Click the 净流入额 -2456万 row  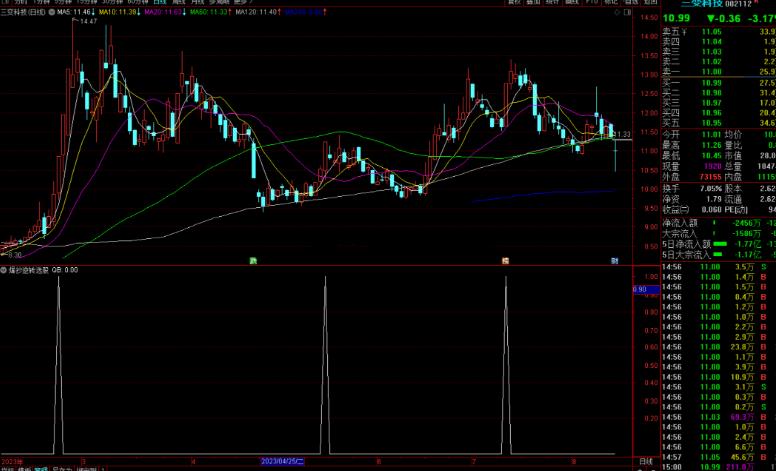[x=719, y=223]
